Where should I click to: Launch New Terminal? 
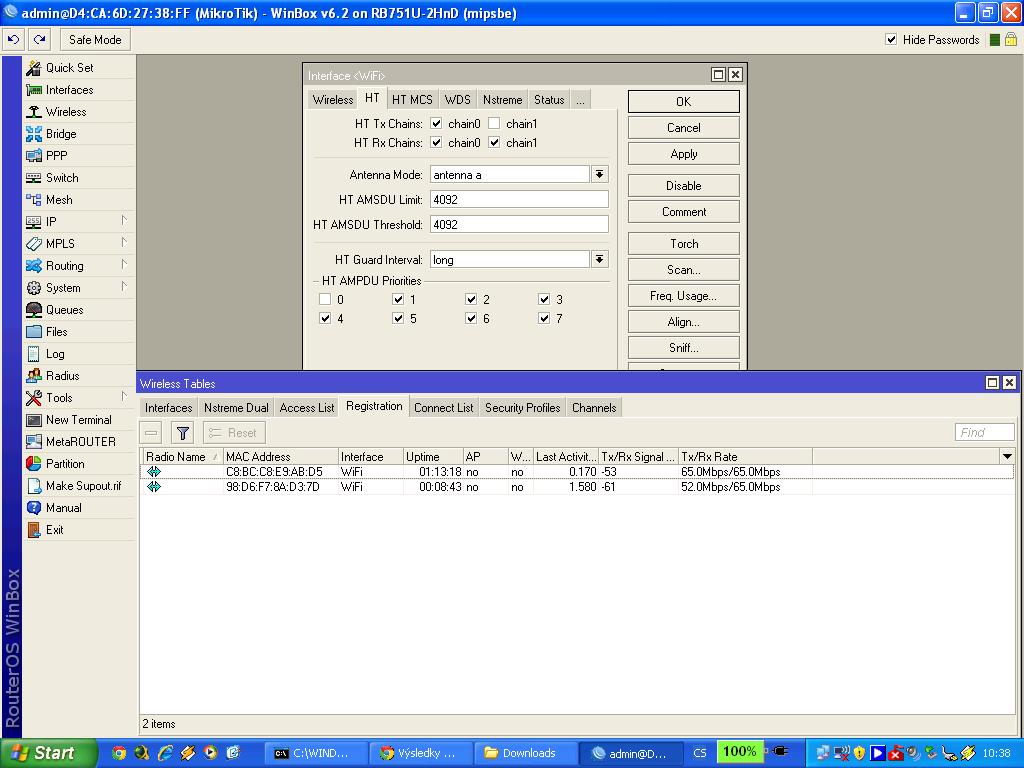pyautogui.click(x=78, y=420)
